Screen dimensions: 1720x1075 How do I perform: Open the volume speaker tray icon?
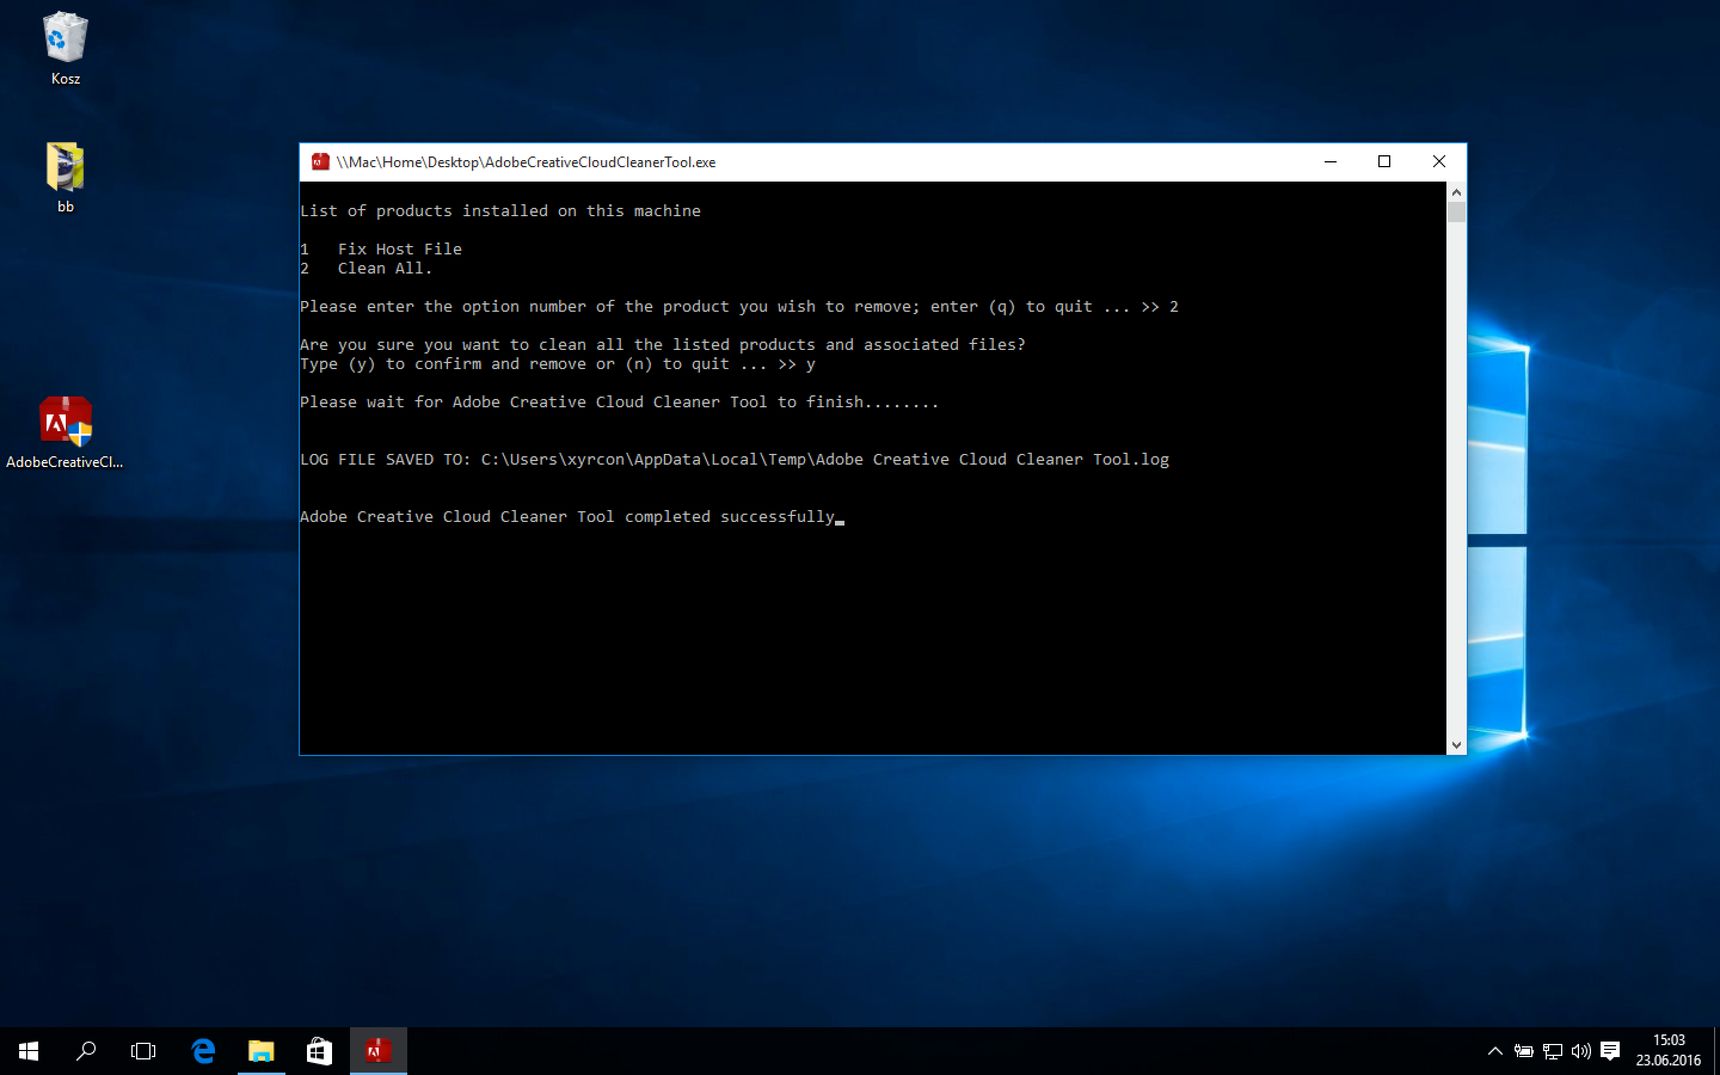1581,1051
